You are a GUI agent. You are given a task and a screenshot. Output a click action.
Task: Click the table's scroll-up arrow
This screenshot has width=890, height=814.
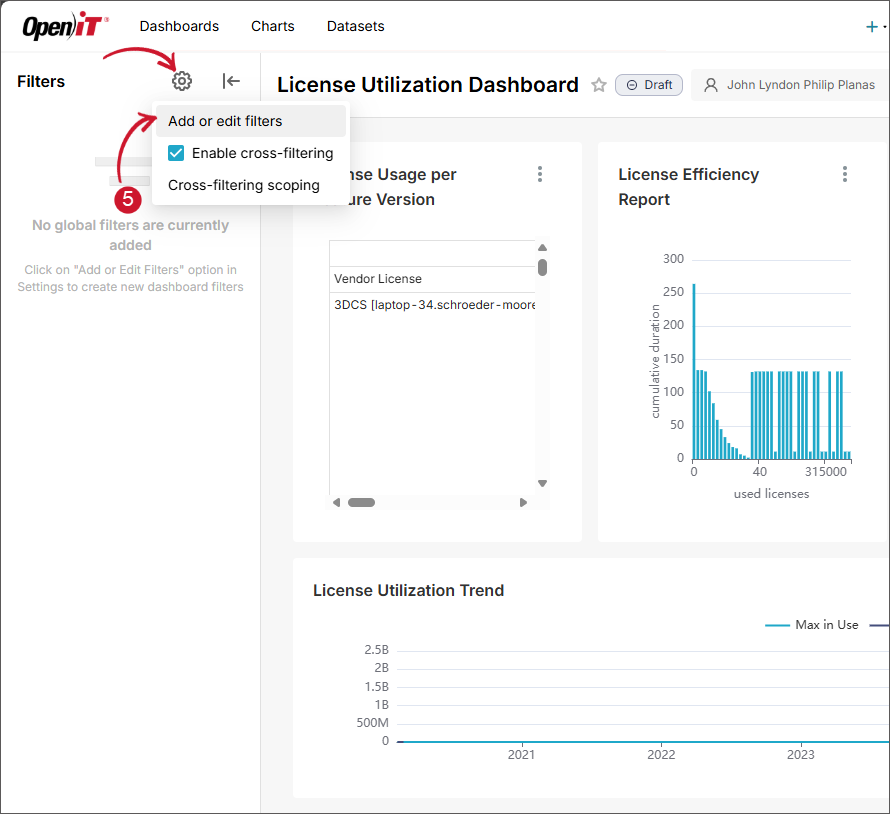pyautogui.click(x=543, y=247)
